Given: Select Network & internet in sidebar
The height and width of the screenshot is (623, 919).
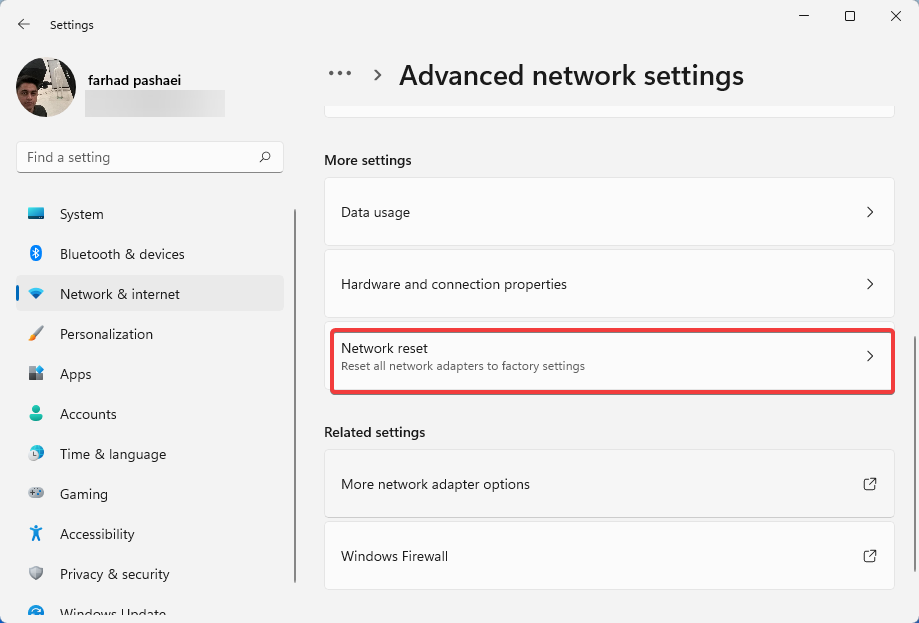Looking at the screenshot, I should [120, 294].
